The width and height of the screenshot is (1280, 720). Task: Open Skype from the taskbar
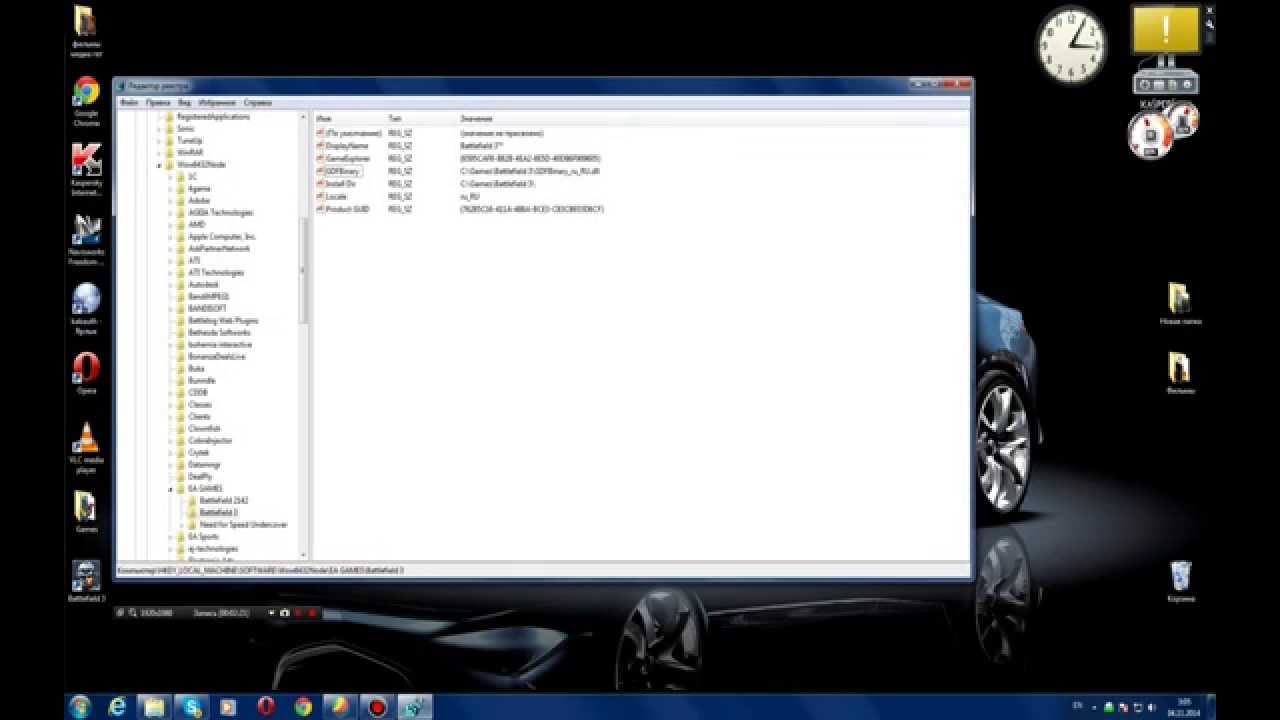[191, 707]
